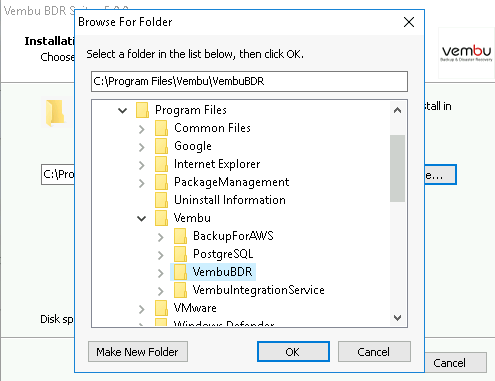Cancel the Browse For Folder dialog
495x381 pixels.
374,352
